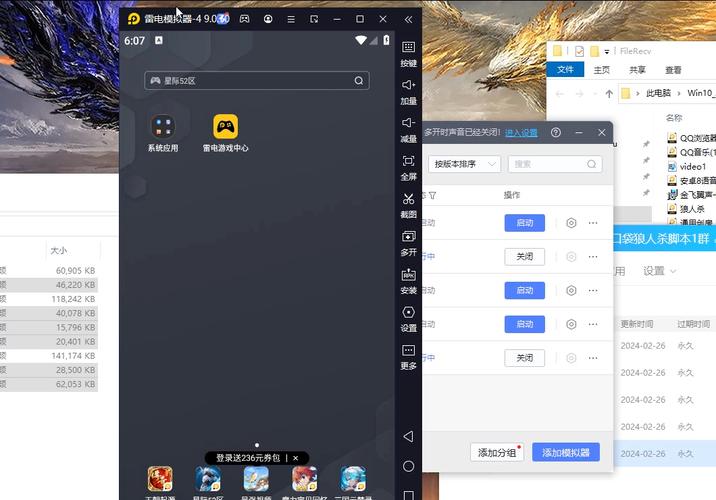Screen dimensions: 716x500
Task: Start the topmost emulator with 启动
Action: point(525,223)
